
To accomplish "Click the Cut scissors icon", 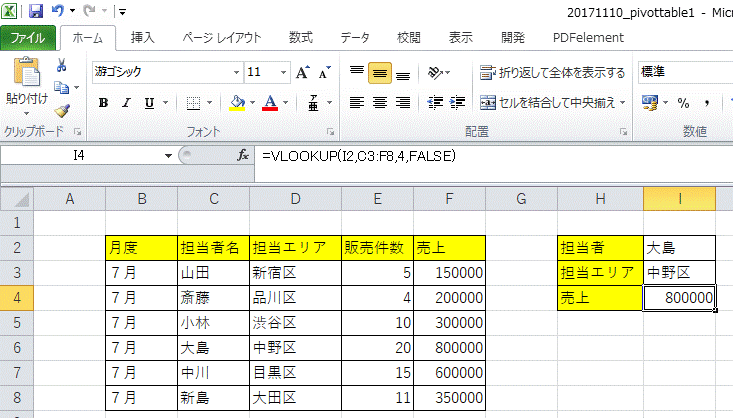I will pos(62,65).
